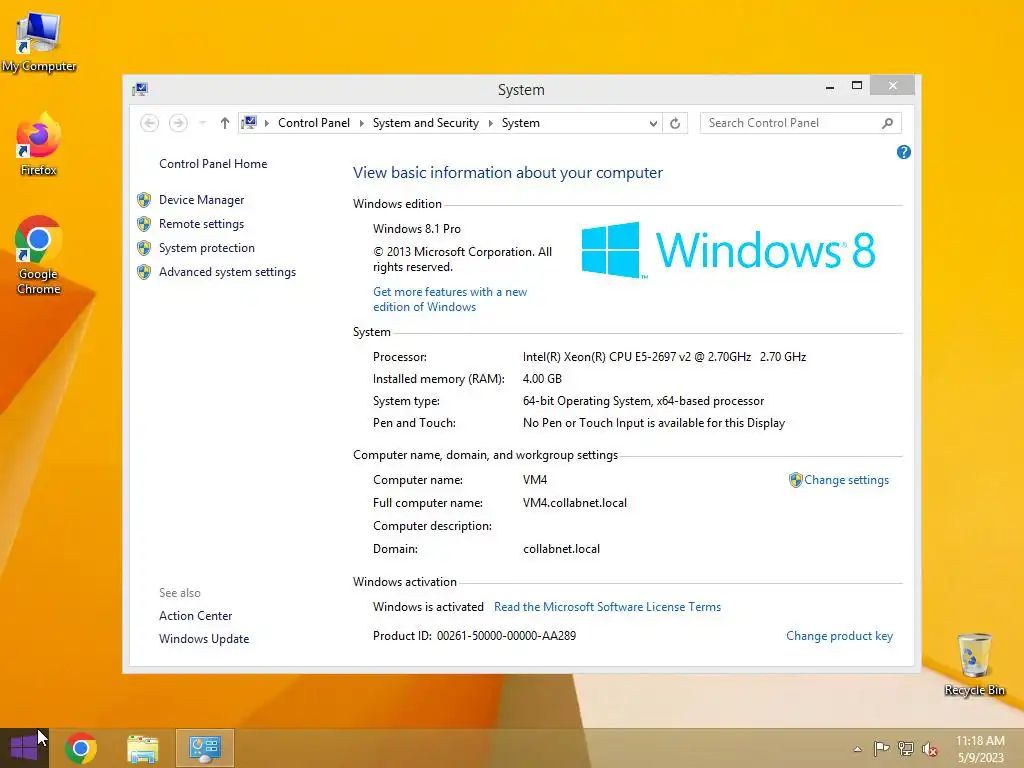
Task: Click the shield icon beside Device Manager
Action: [x=144, y=200]
